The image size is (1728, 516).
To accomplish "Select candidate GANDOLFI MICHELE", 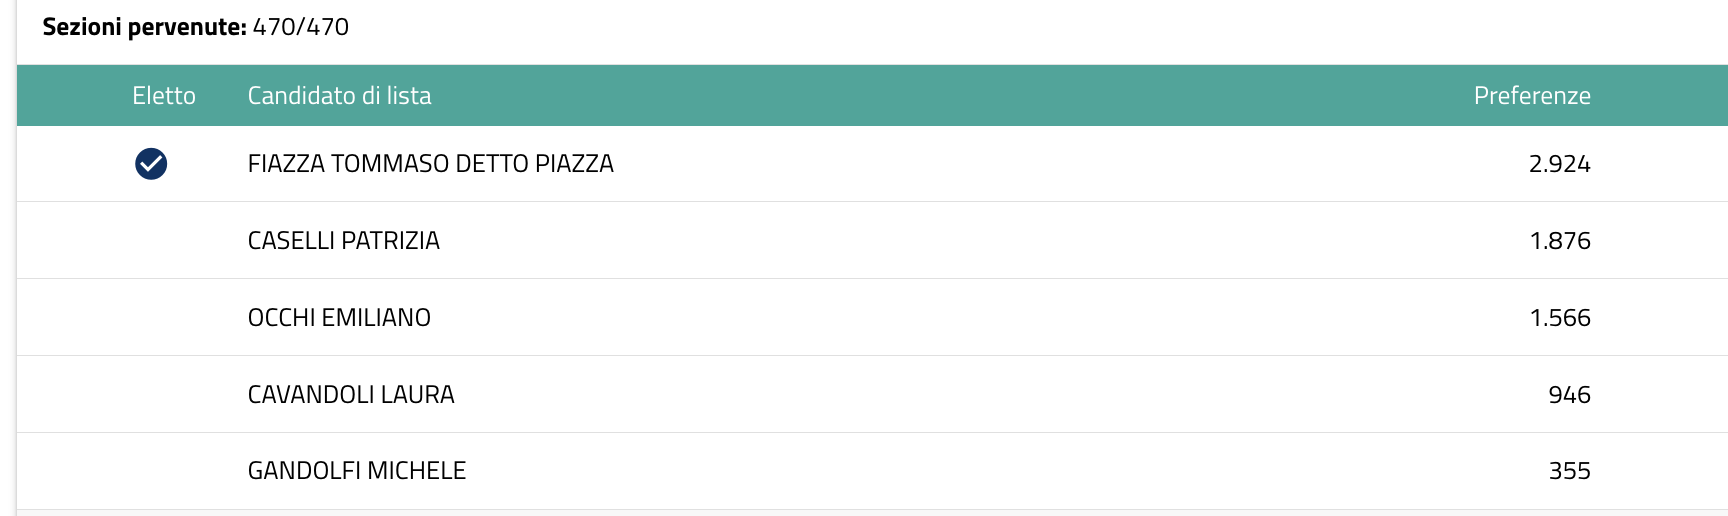I will [357, 471].
